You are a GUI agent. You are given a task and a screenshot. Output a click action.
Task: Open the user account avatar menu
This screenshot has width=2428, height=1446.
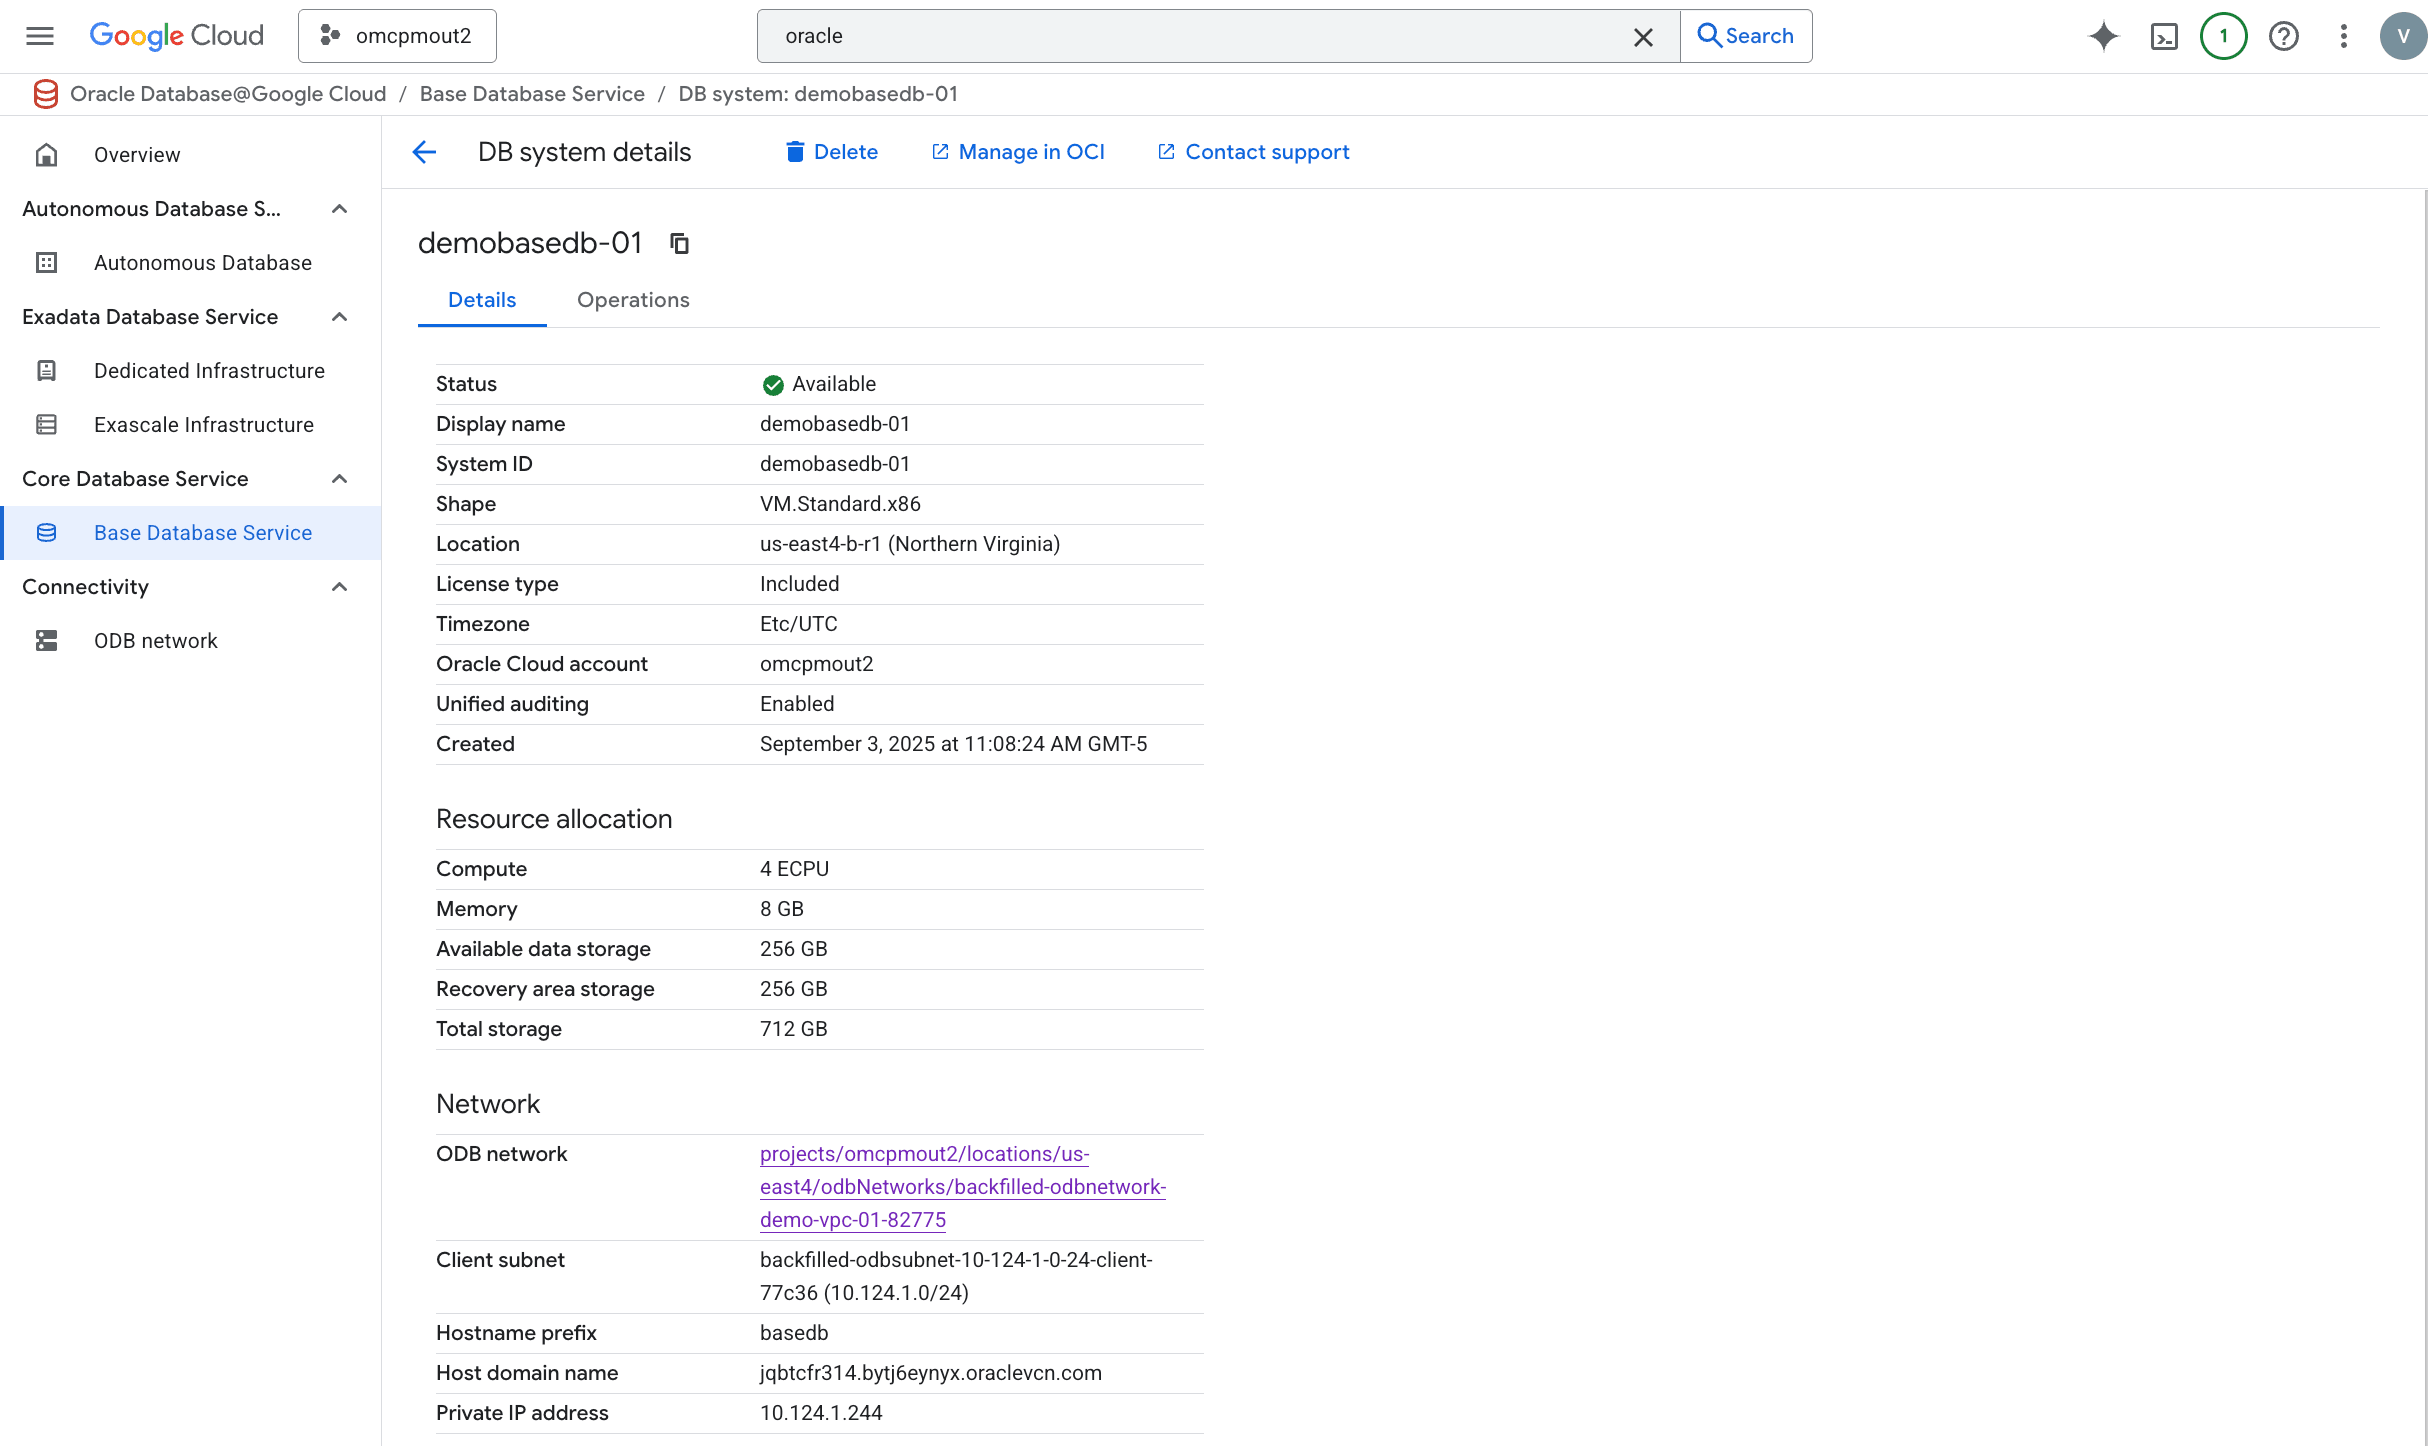tap(2403, 35)
